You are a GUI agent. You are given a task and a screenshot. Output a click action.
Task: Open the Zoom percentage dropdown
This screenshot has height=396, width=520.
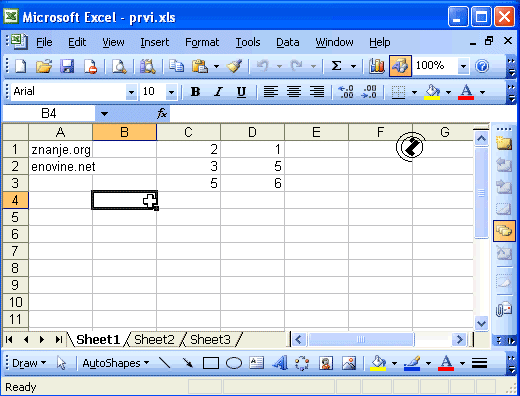pyautogui.click(x=463, y=66)
